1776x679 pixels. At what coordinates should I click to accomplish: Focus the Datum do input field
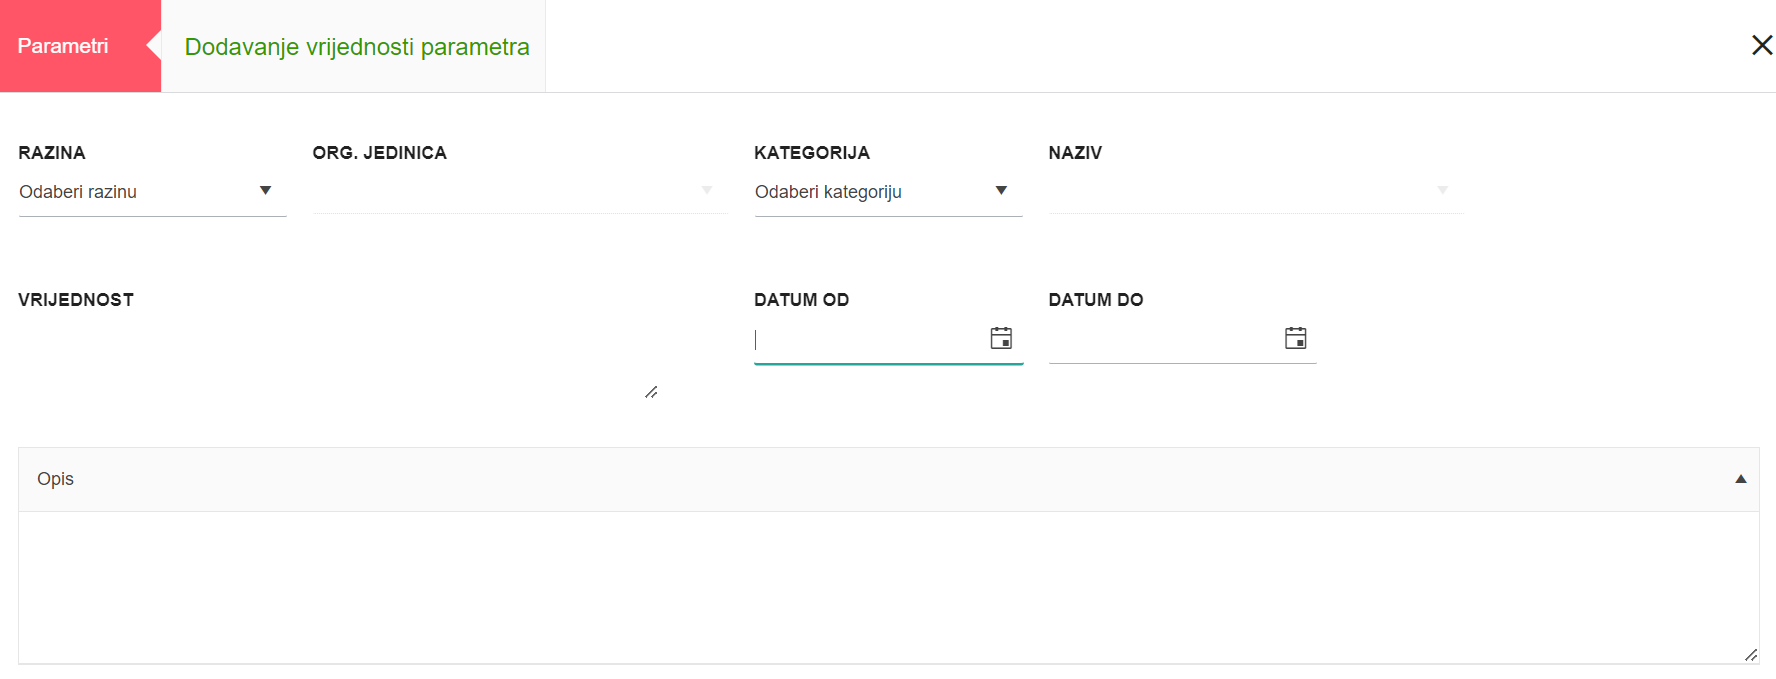1160,340
